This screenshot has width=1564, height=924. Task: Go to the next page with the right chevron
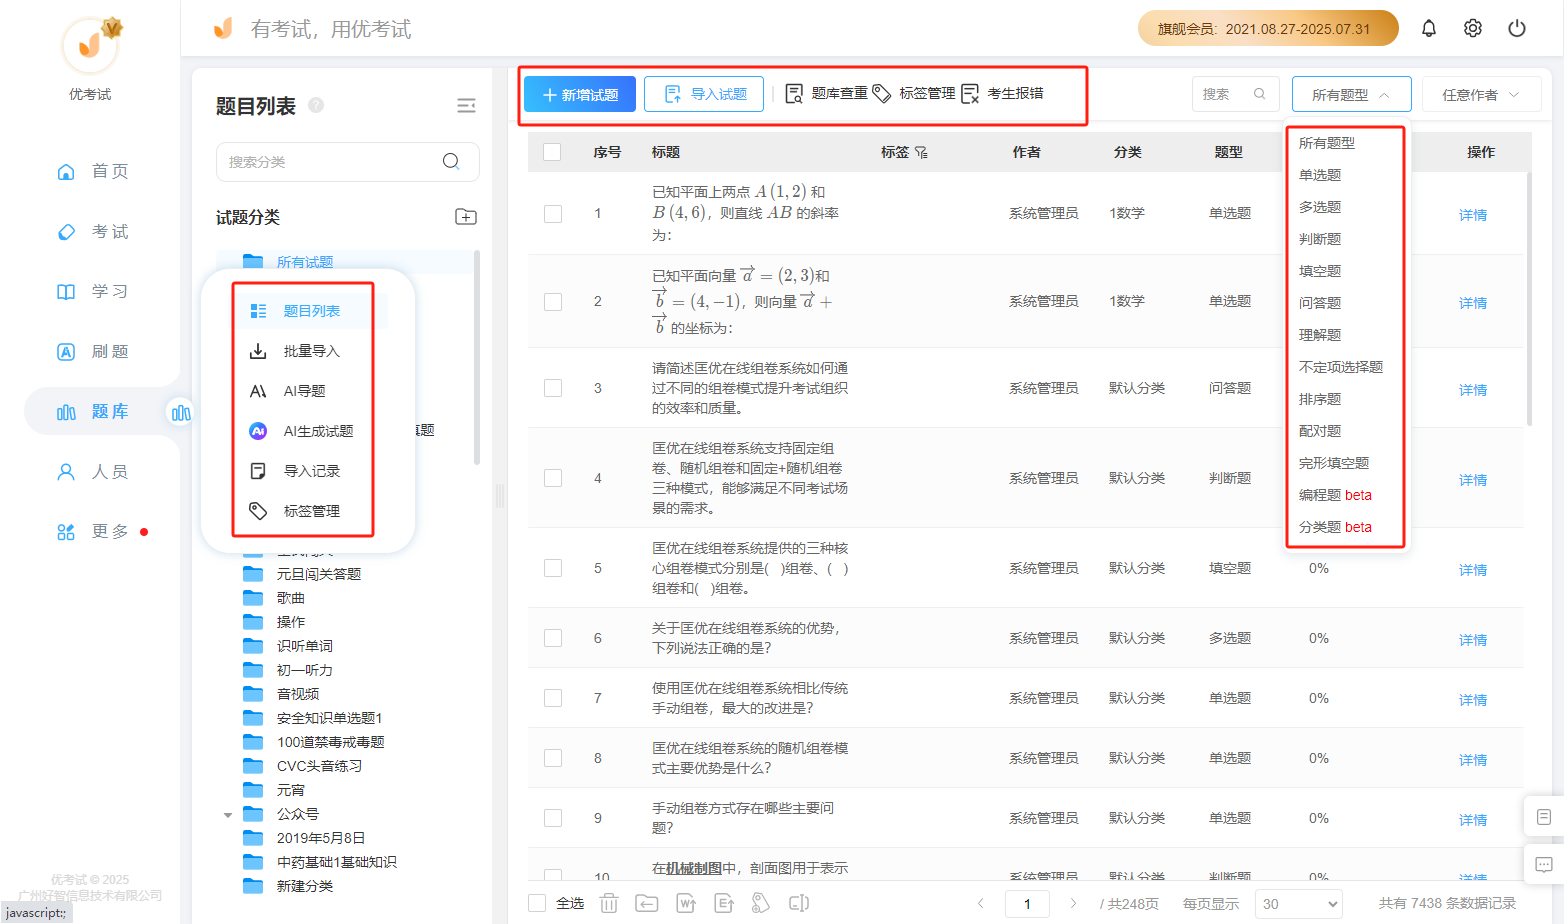coord(1073,903)
